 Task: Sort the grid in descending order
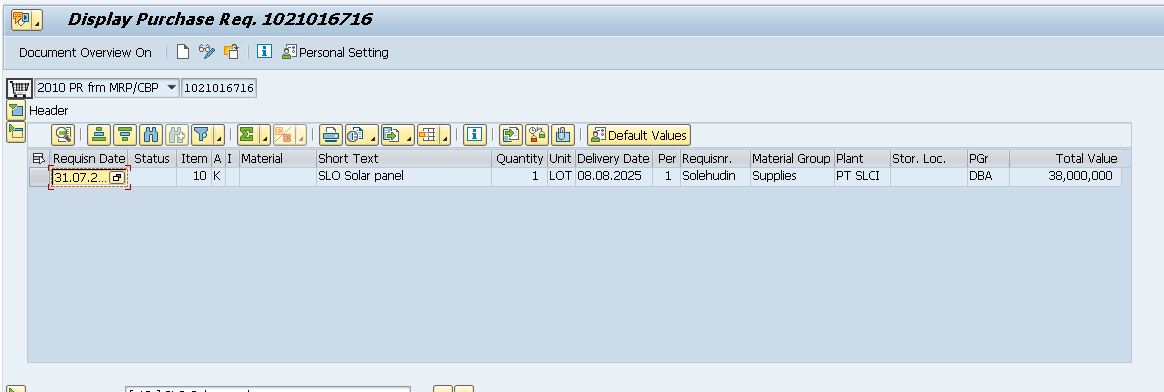[x=125, y=135]
